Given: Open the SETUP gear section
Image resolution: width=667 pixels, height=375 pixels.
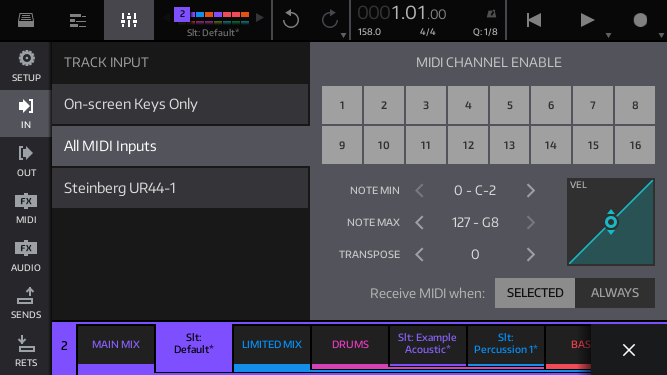Looking at the screenshot, I should pyautogui.click(x=26, y=66).
